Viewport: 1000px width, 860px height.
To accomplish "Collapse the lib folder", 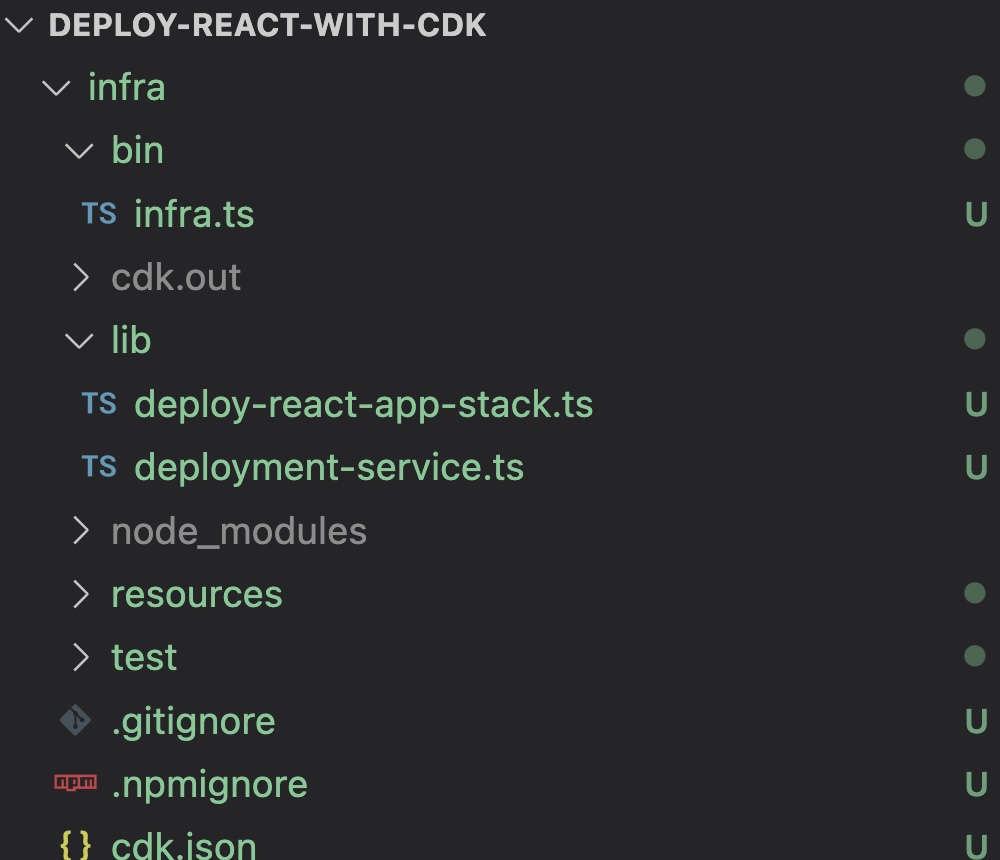I will click(x=76, y=340).
